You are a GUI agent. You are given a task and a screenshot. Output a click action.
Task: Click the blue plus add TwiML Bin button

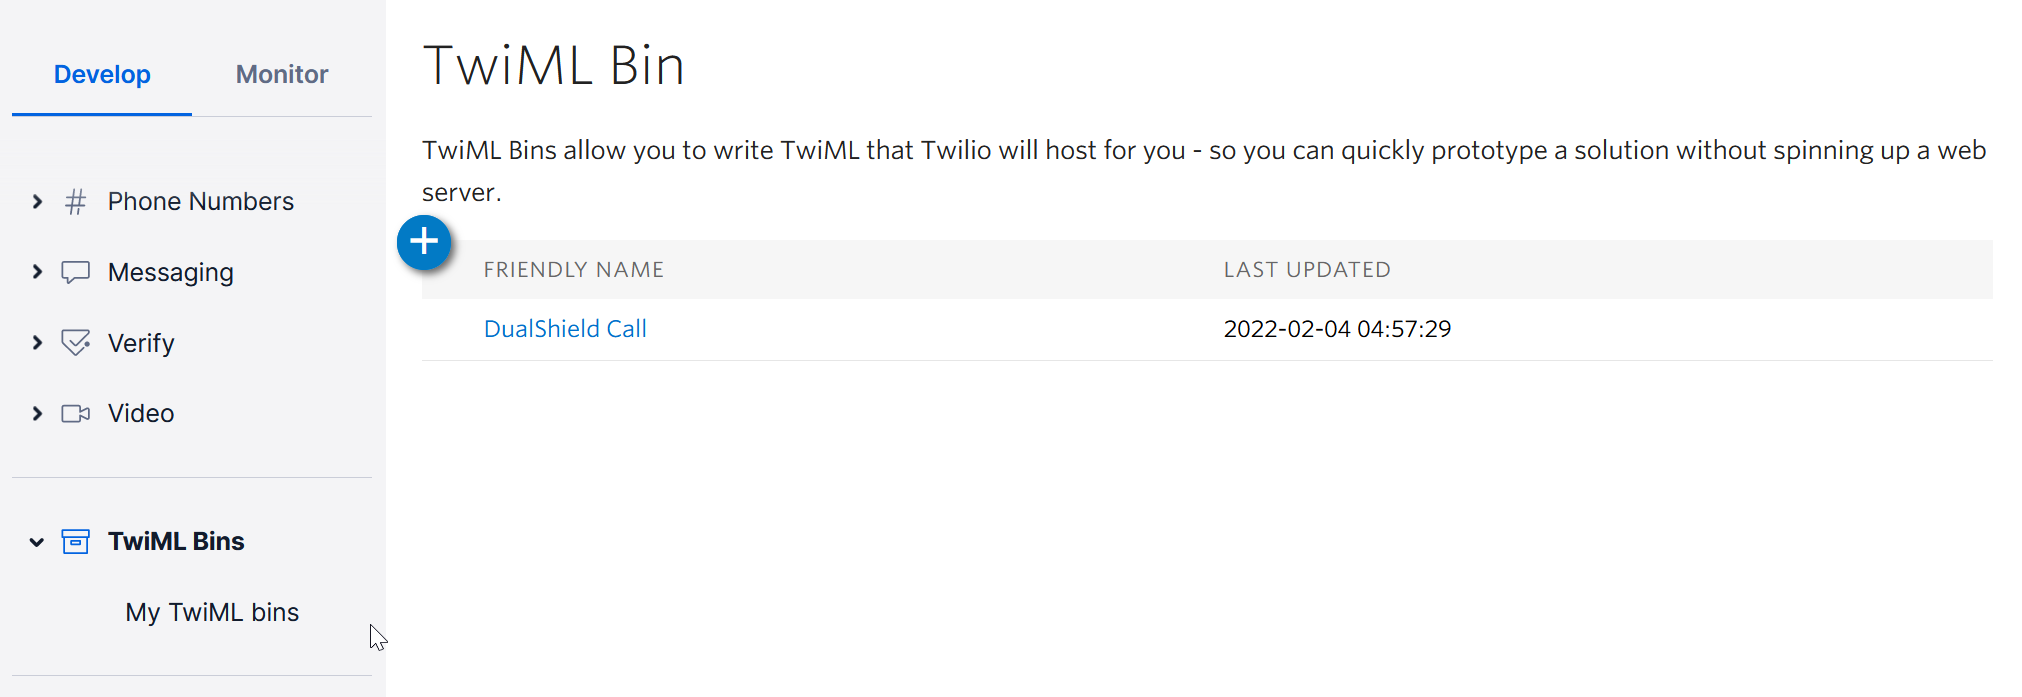(424, 242)
